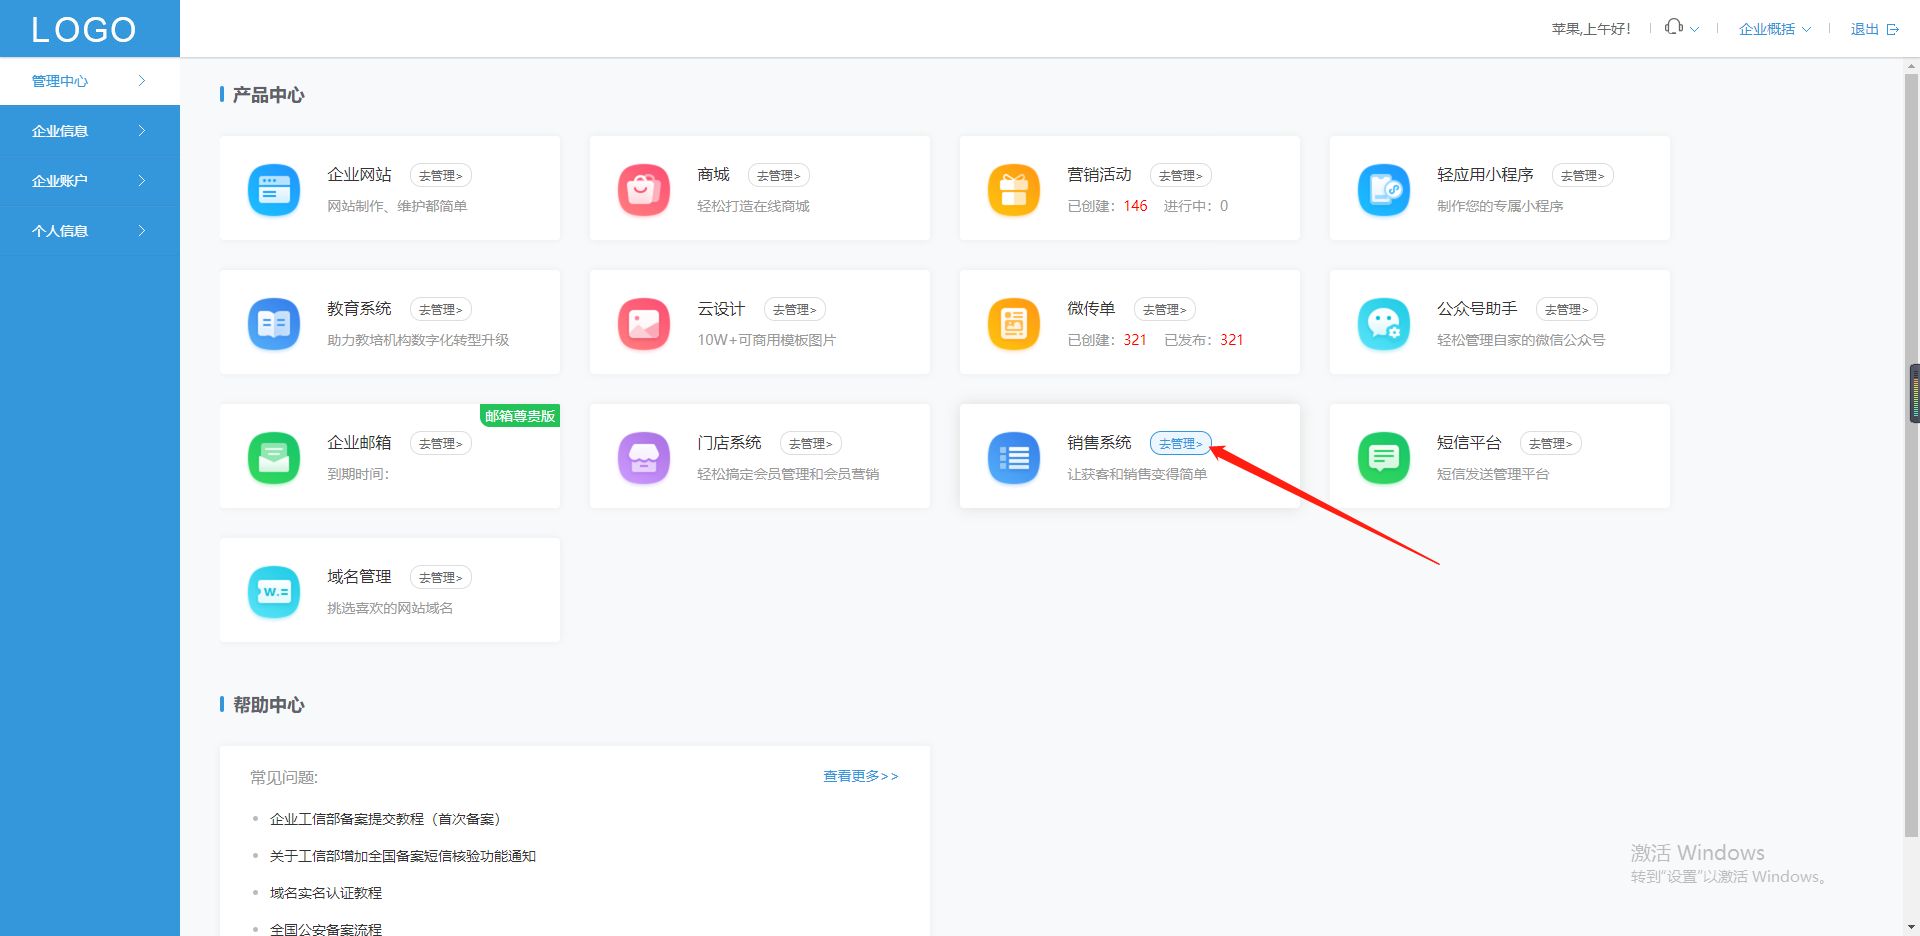Click 10W+可商用模板图片 description

(766, 340)
